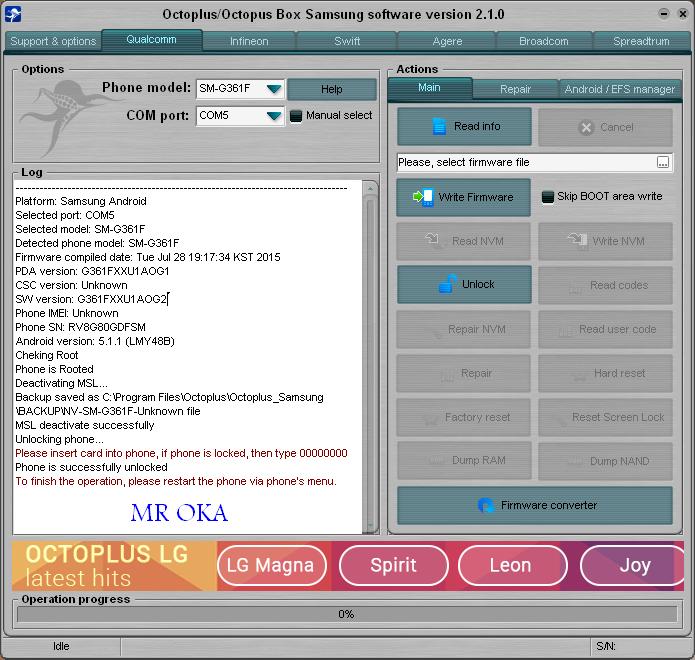Click the Idle status bar text
This screenshot has width=695, height=660.
(x=61, y=646)
